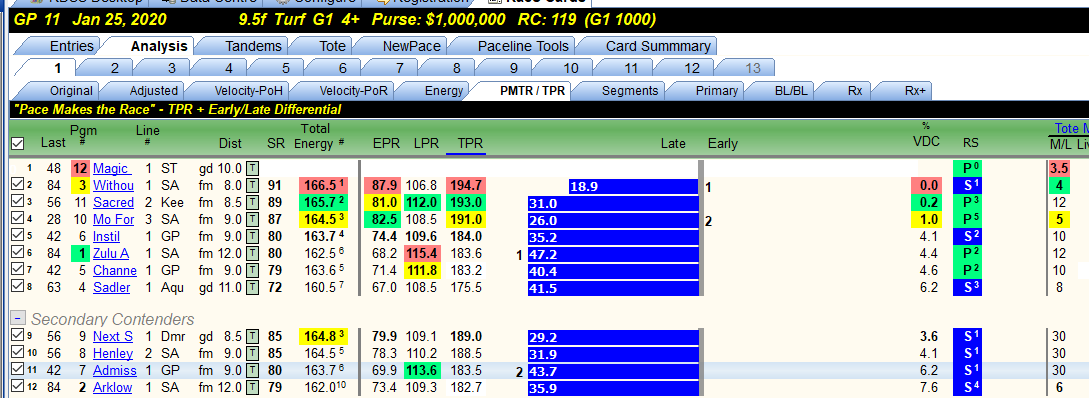Image resolution: width=1089 pixels, height=398 pixels.
Task: Uncheck the Mo For row checkbox
Action: pos(18,219)
